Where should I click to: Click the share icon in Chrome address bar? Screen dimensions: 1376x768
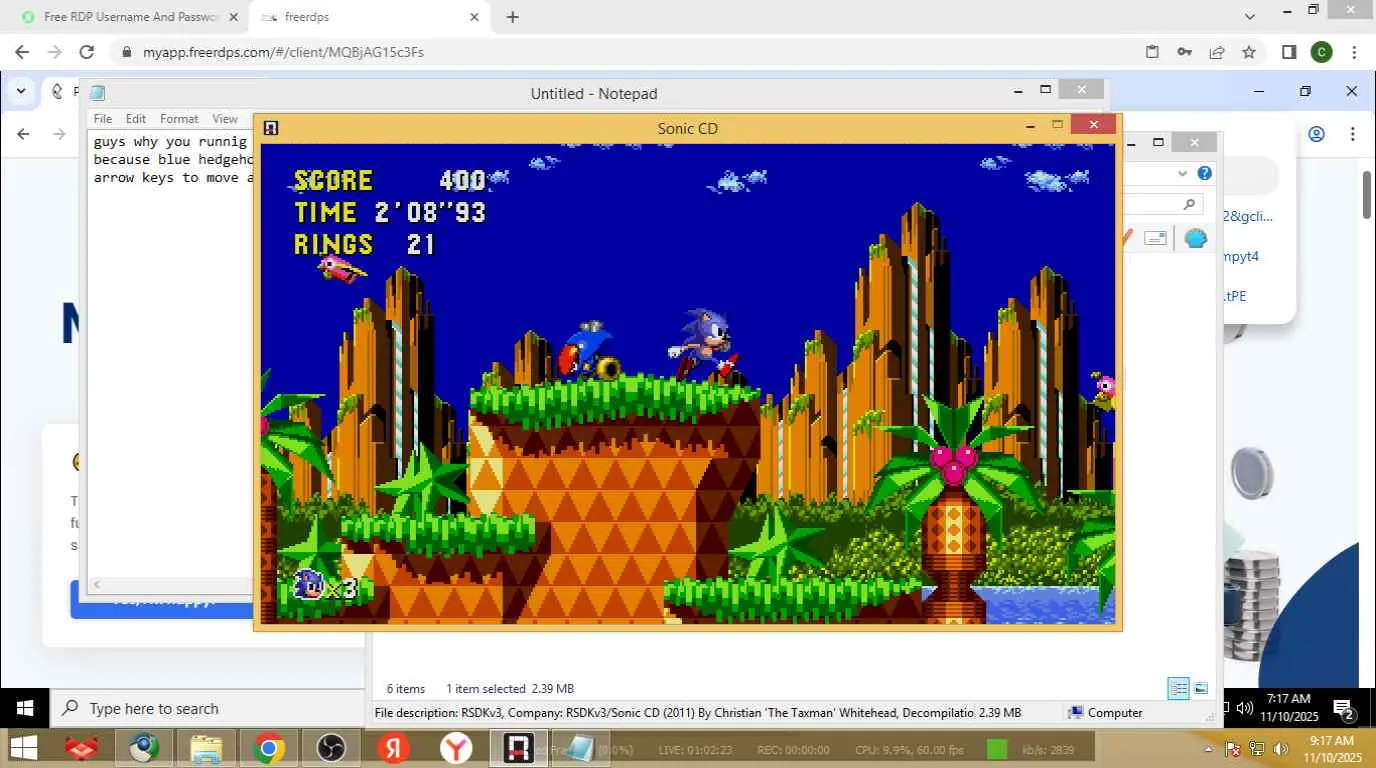(x=1217, y=52)
